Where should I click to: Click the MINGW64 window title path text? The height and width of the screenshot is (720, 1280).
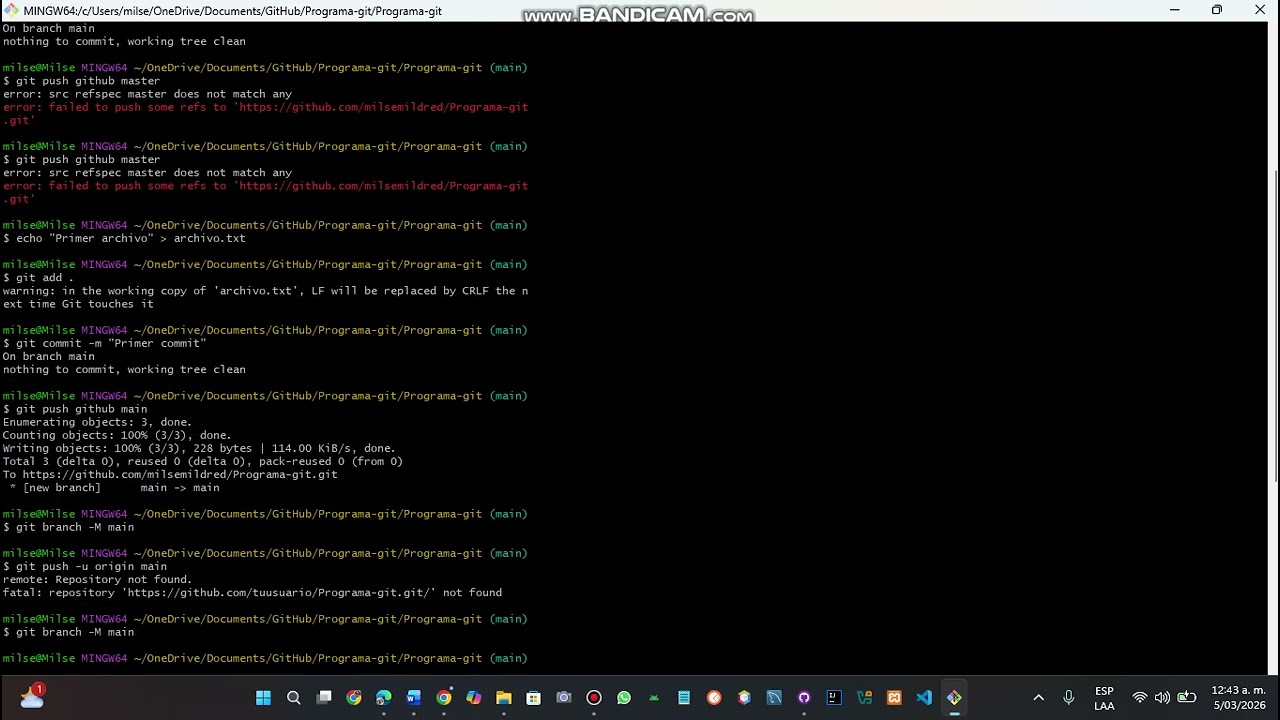pos(232,11)
